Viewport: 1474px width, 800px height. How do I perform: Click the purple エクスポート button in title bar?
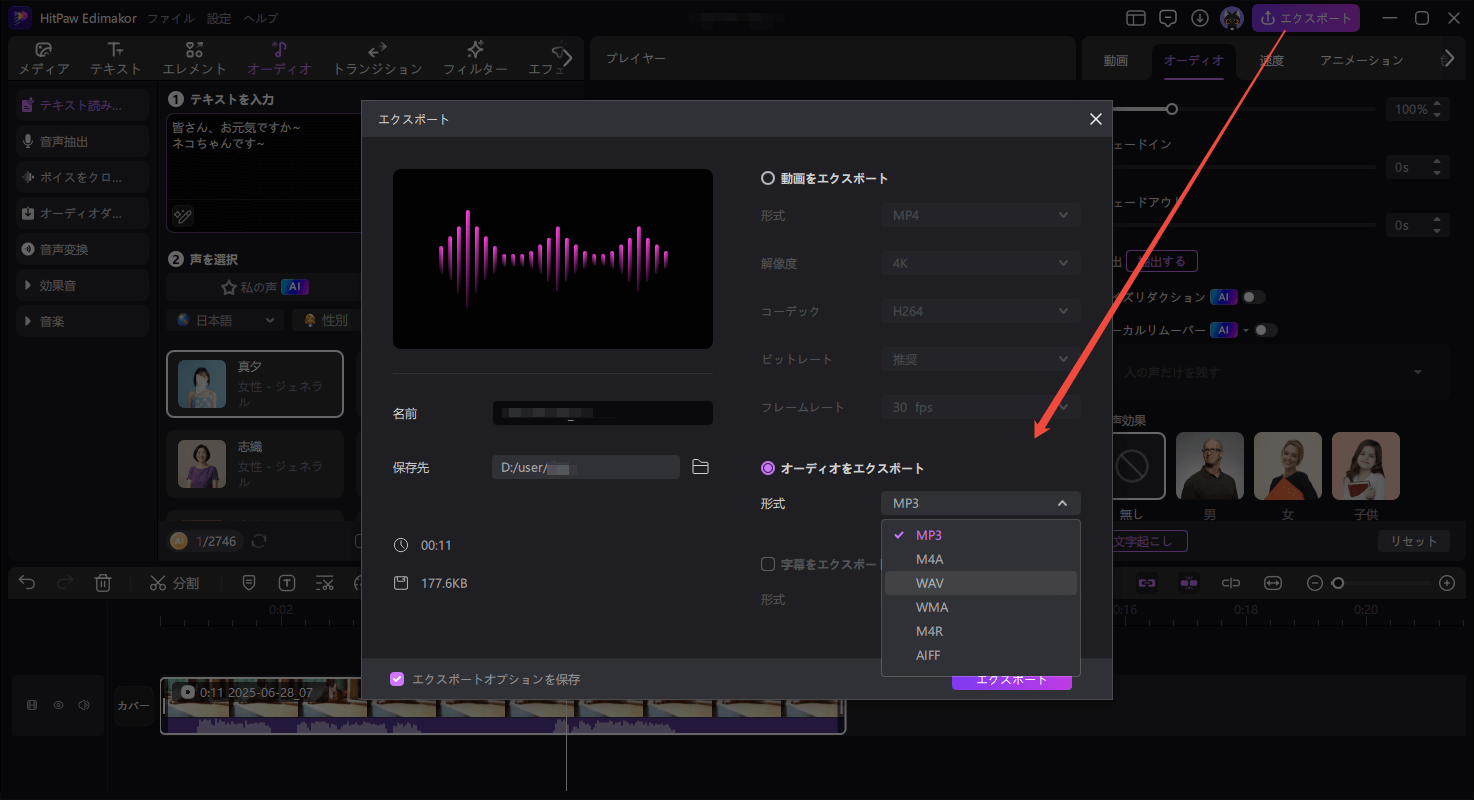1305,18
